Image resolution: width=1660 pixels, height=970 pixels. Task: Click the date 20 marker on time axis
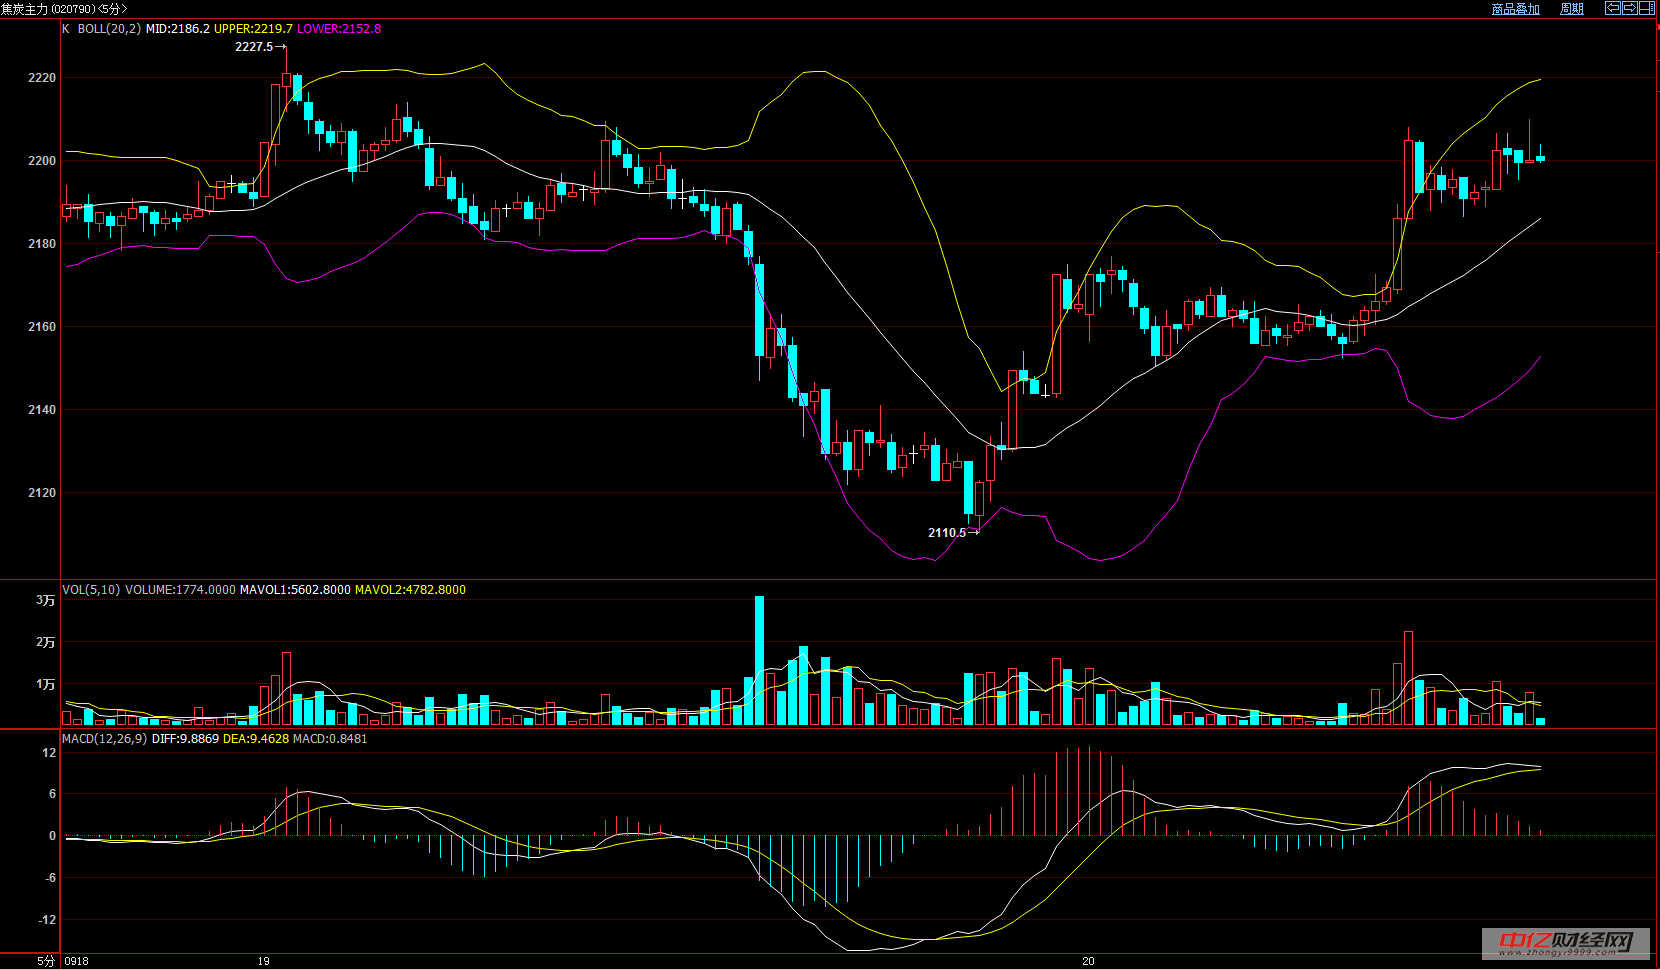(x=1088, y=961)
